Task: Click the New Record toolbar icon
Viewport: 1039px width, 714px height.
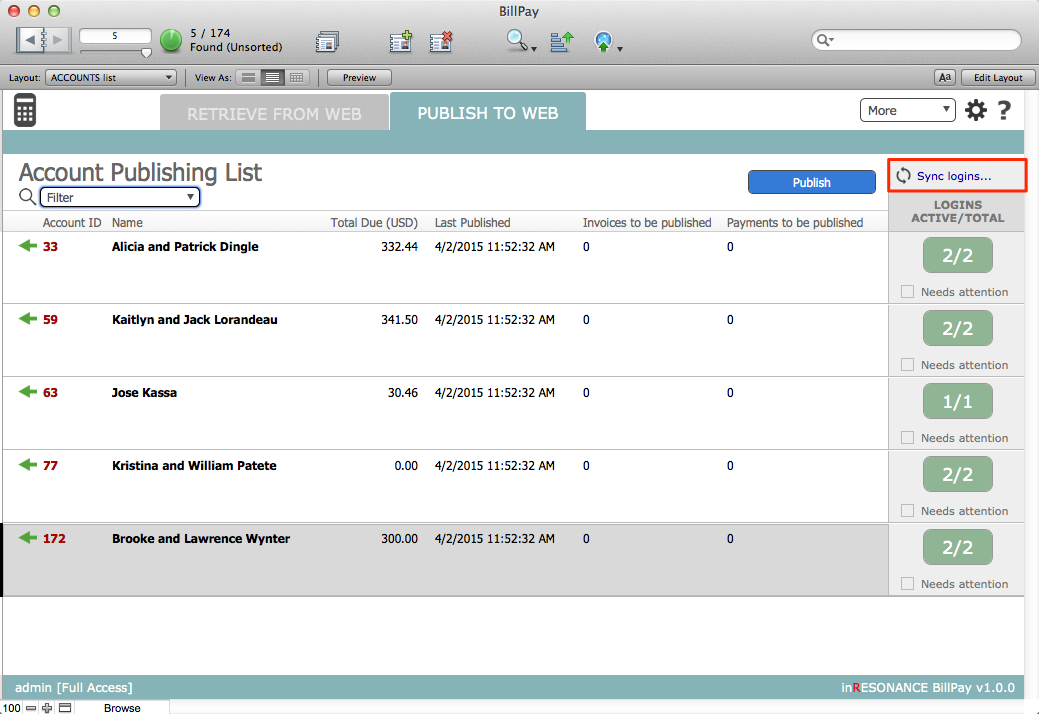Action: coord(401,41)
